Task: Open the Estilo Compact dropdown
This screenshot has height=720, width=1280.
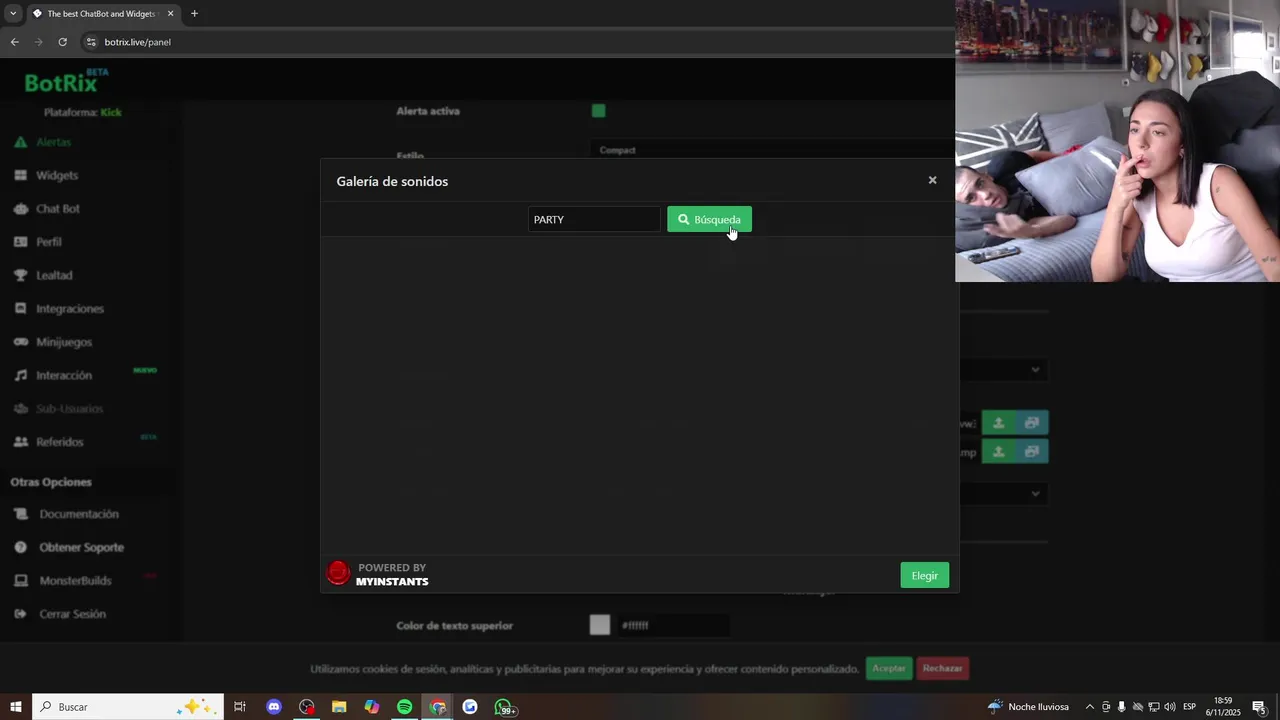Action: pos(770,150)
